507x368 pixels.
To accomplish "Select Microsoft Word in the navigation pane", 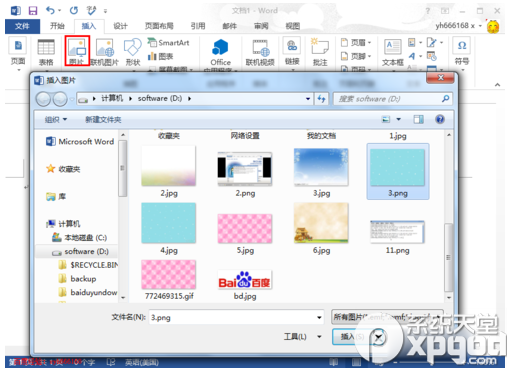I will (80, 142).
